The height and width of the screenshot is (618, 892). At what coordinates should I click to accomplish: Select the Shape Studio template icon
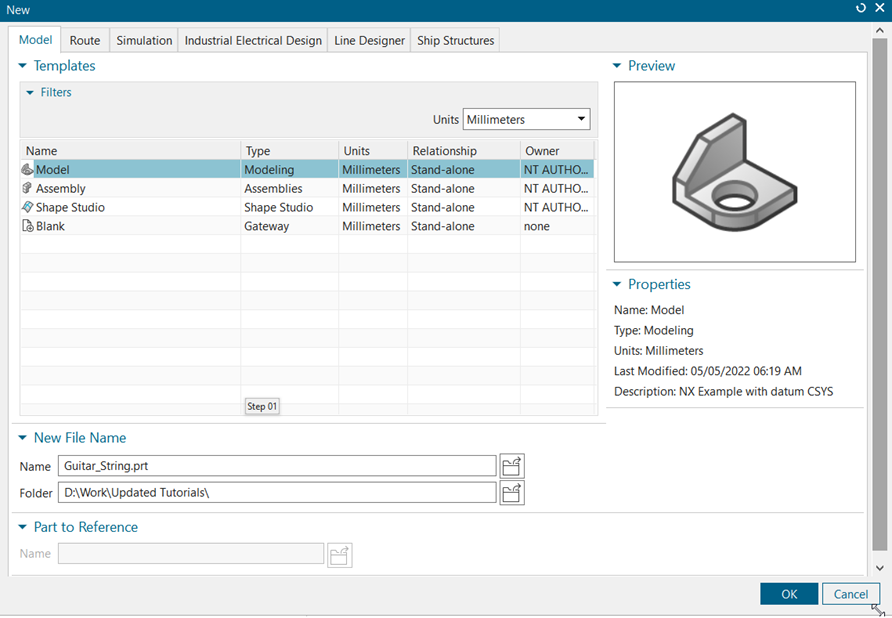27,207
